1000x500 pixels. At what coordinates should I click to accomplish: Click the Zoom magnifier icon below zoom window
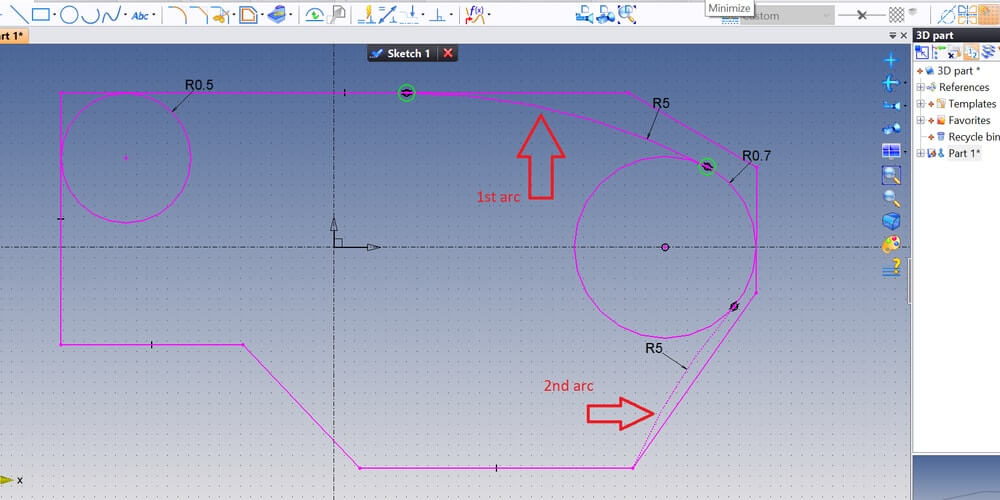pos(891,198)
